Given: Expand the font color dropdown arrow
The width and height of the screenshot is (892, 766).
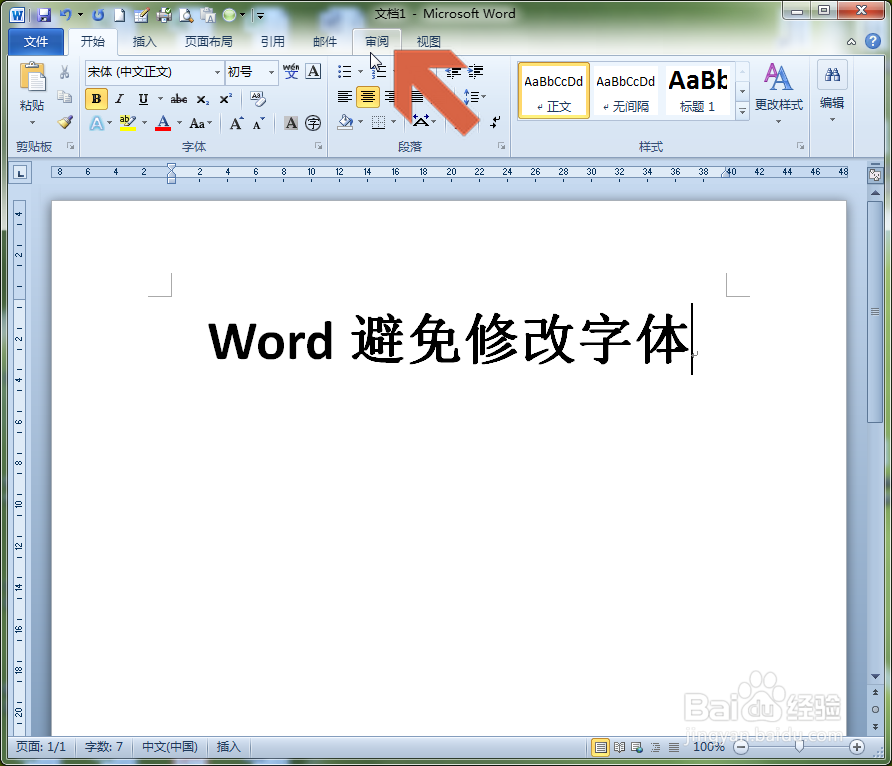Looking at the screenshot, I should pyautogui.click(x=179, y=123).
